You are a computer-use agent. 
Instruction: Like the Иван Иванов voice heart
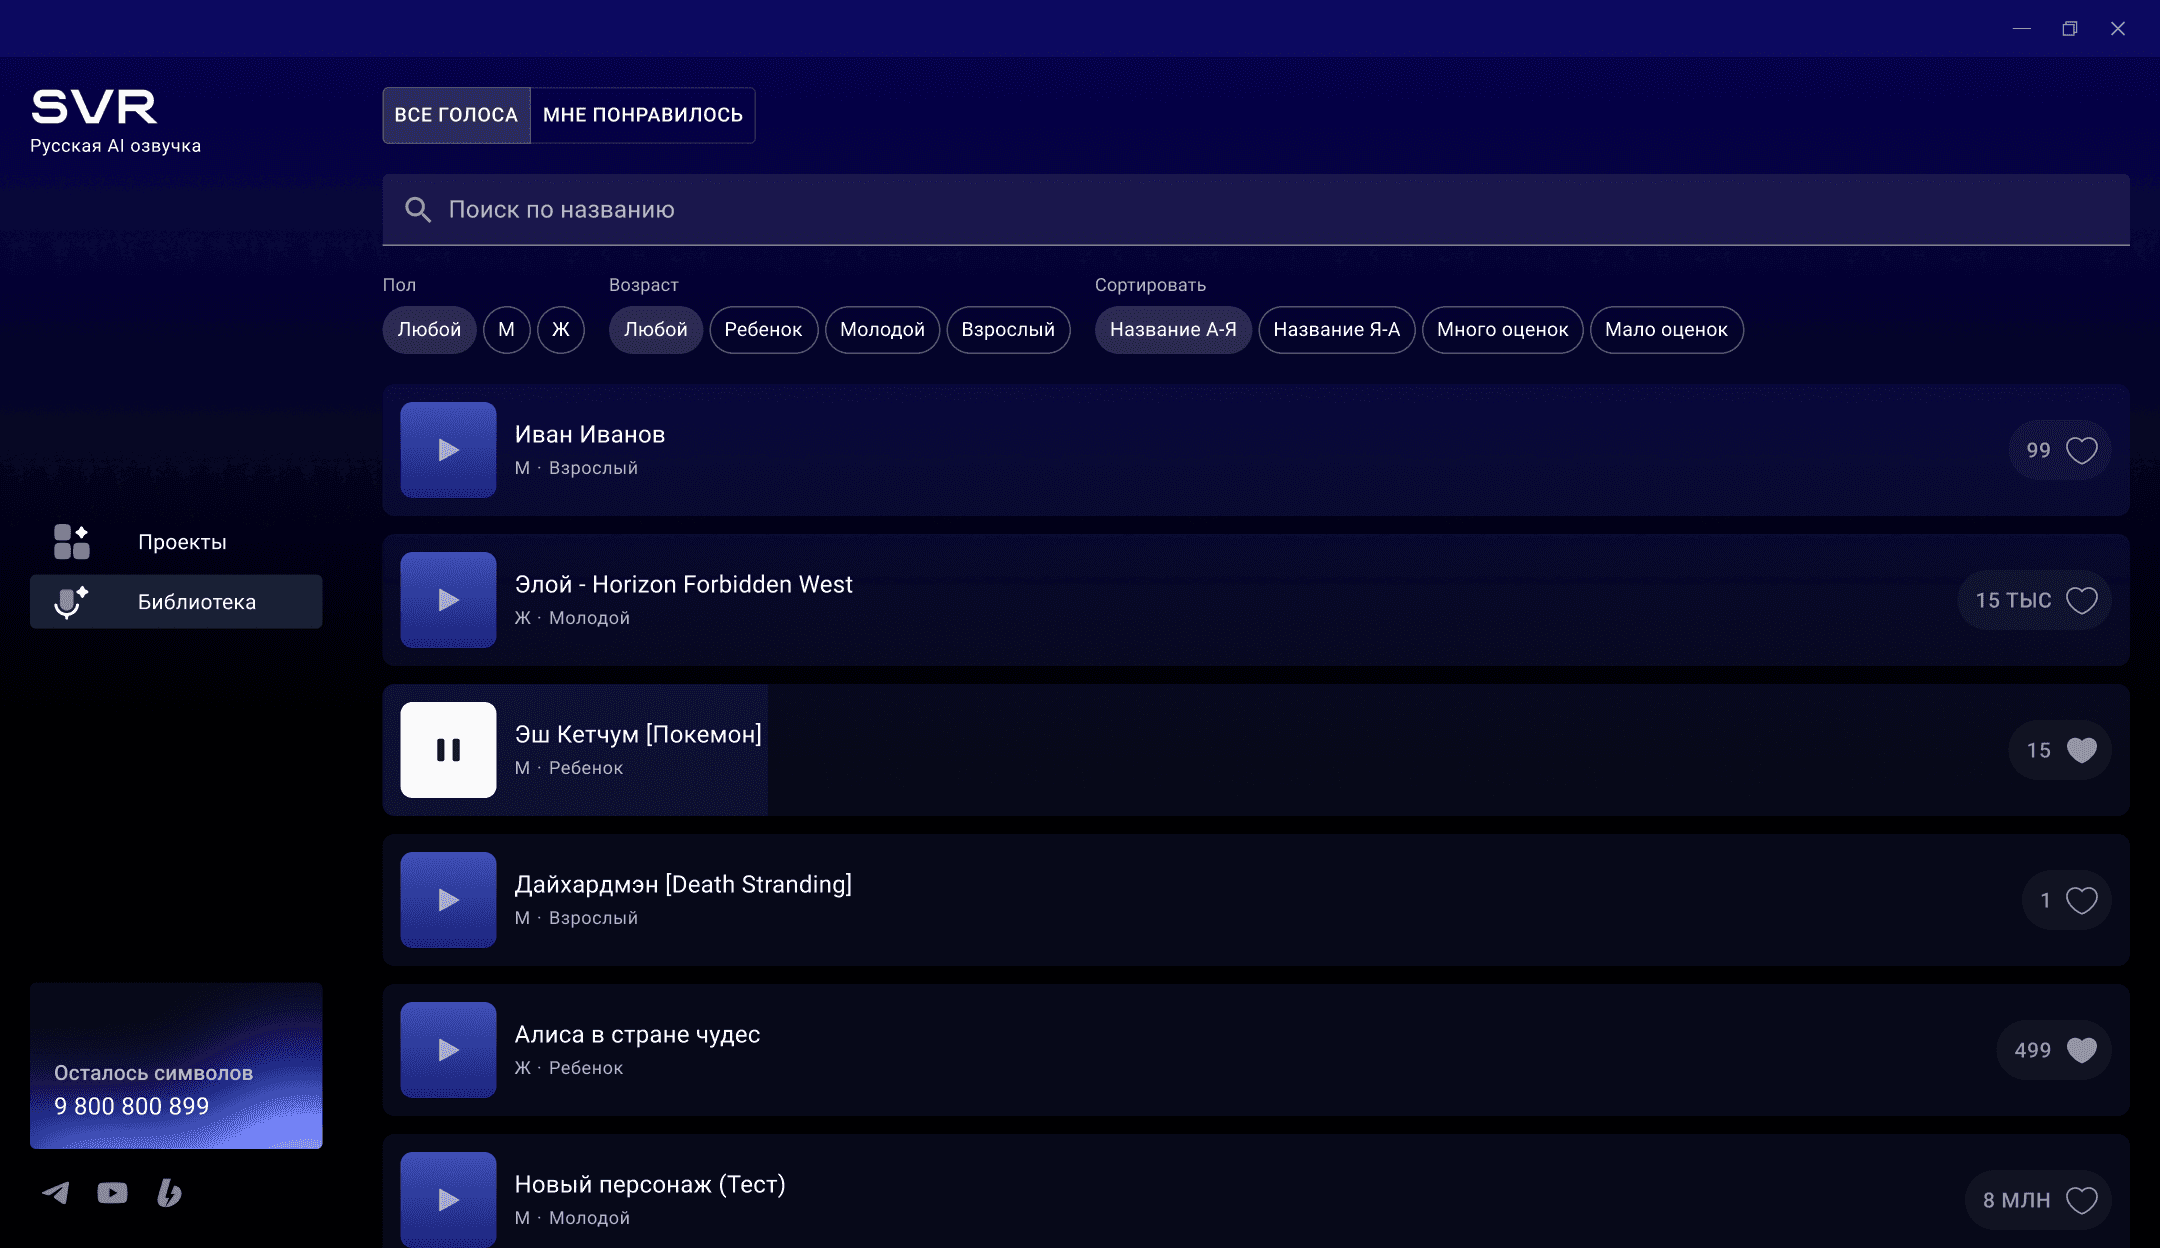pos(2081,450)
